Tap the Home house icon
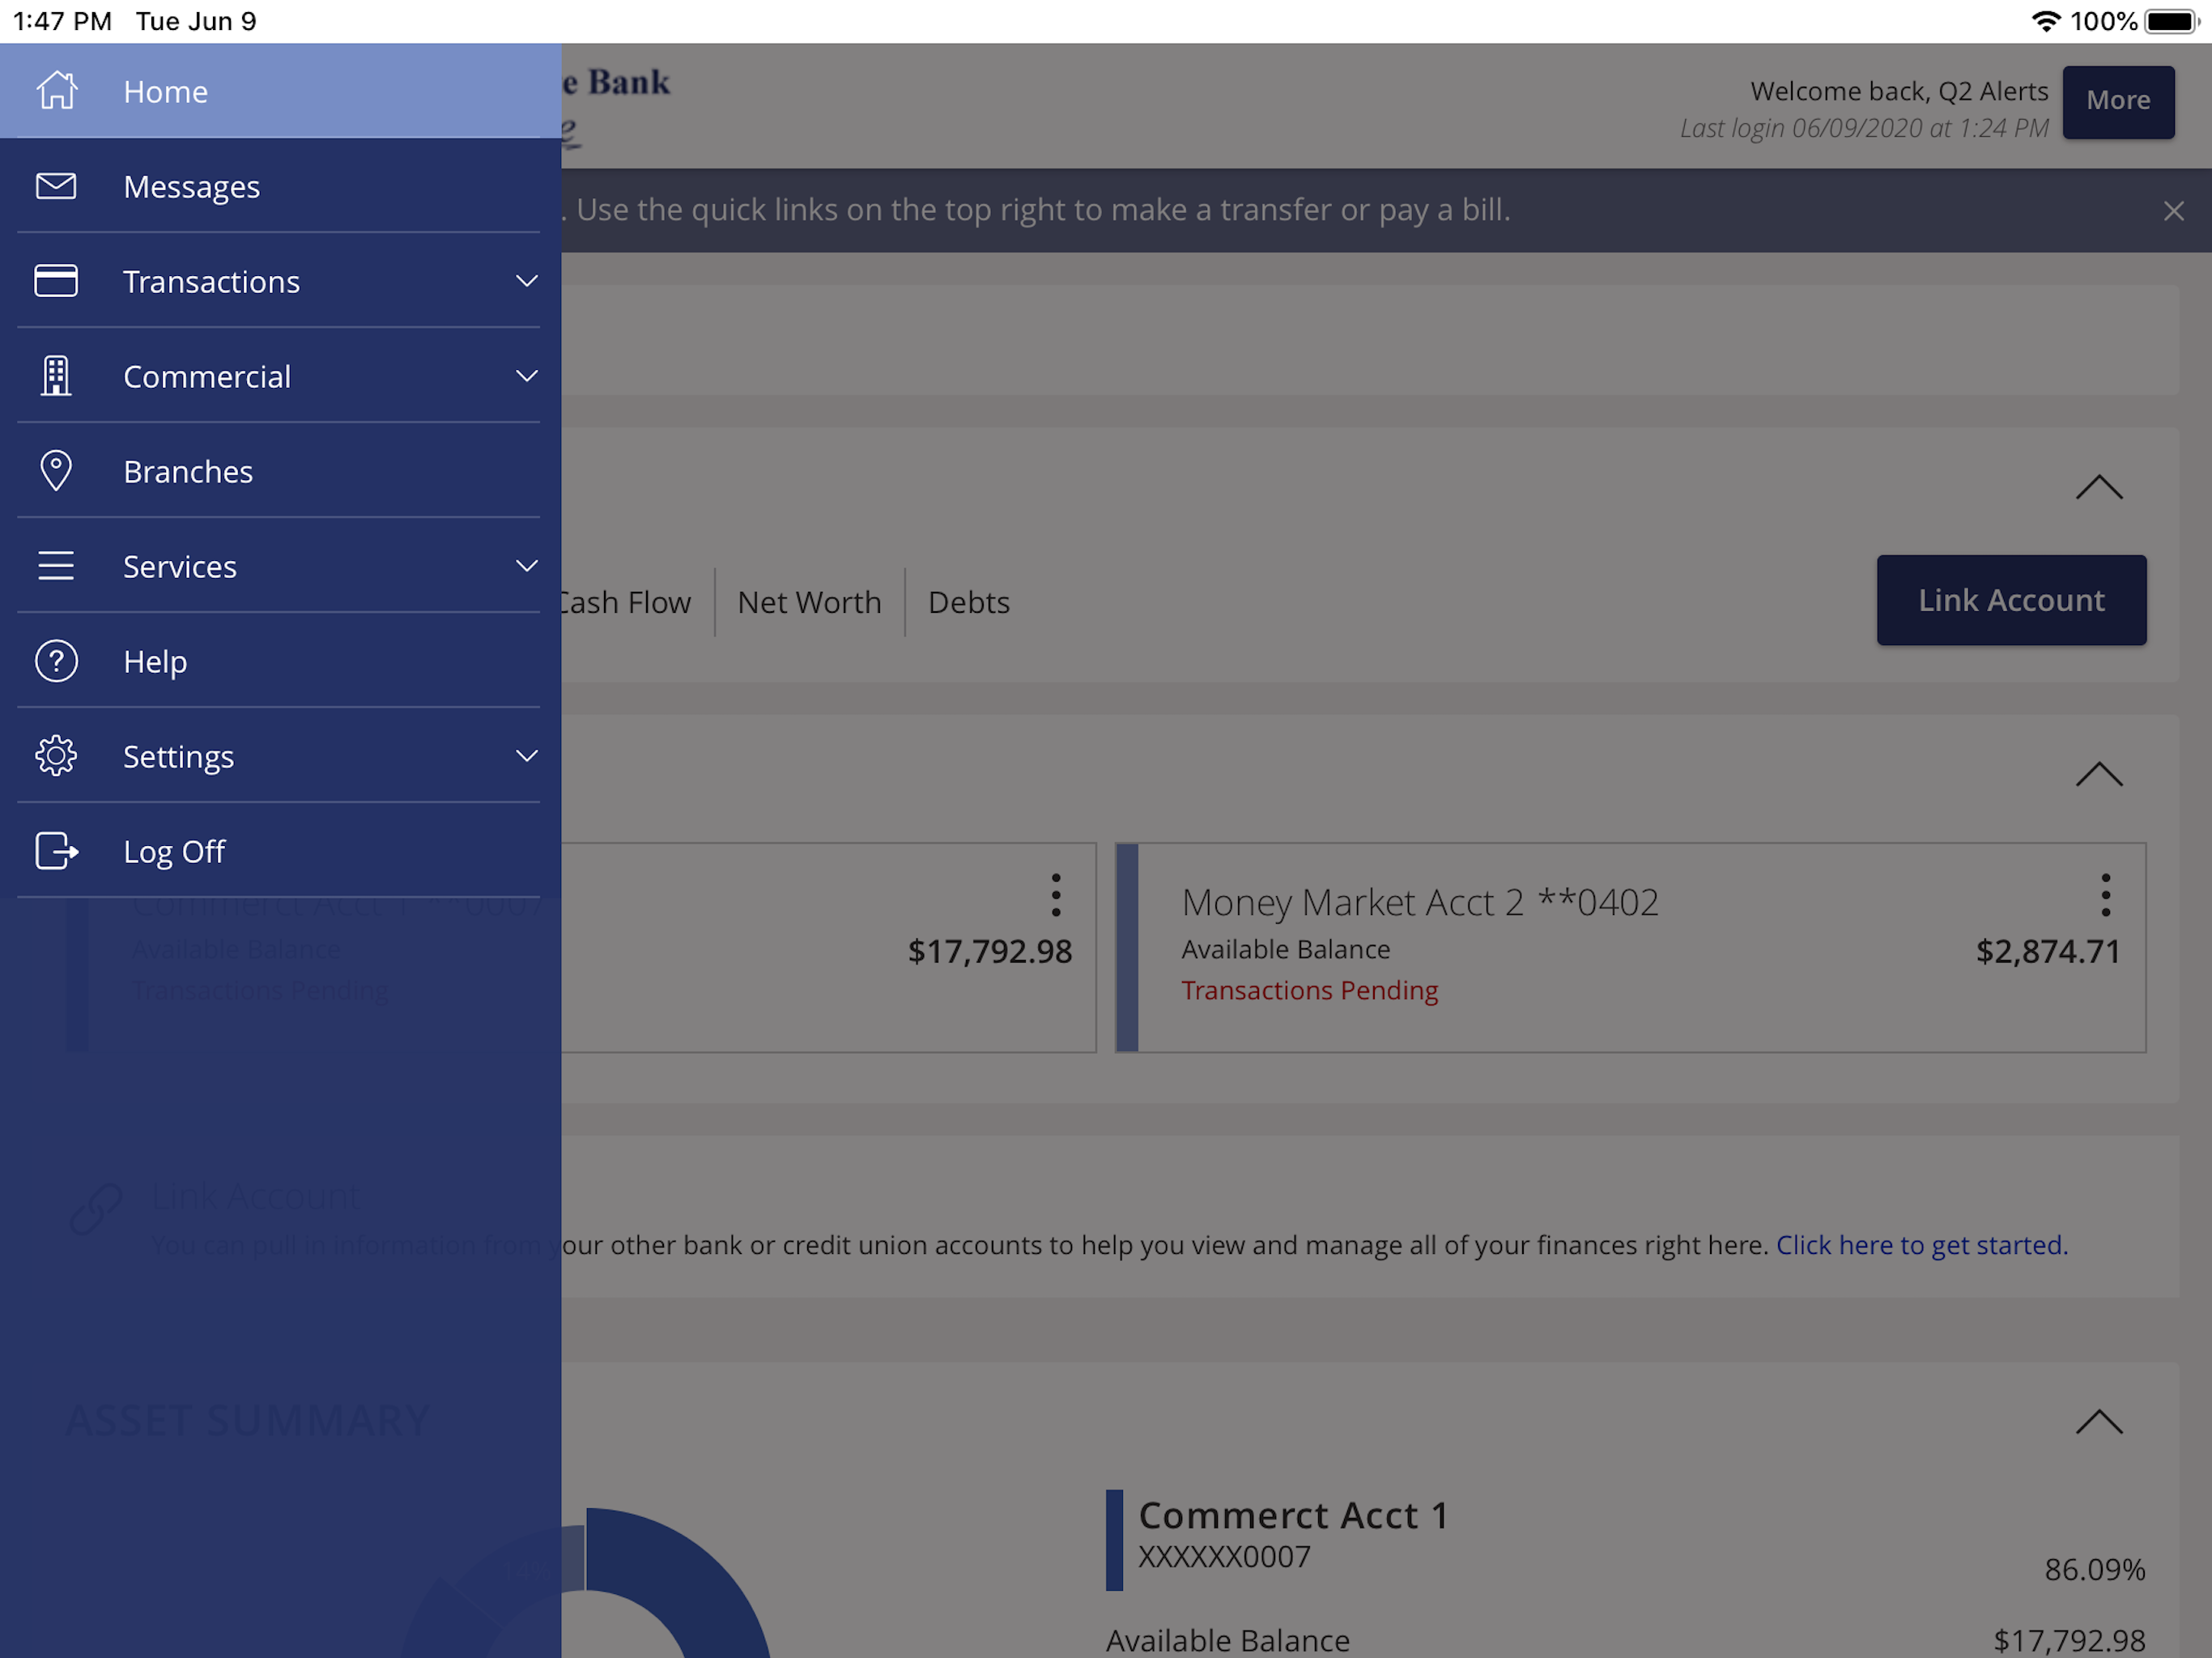 click(56, 91)
